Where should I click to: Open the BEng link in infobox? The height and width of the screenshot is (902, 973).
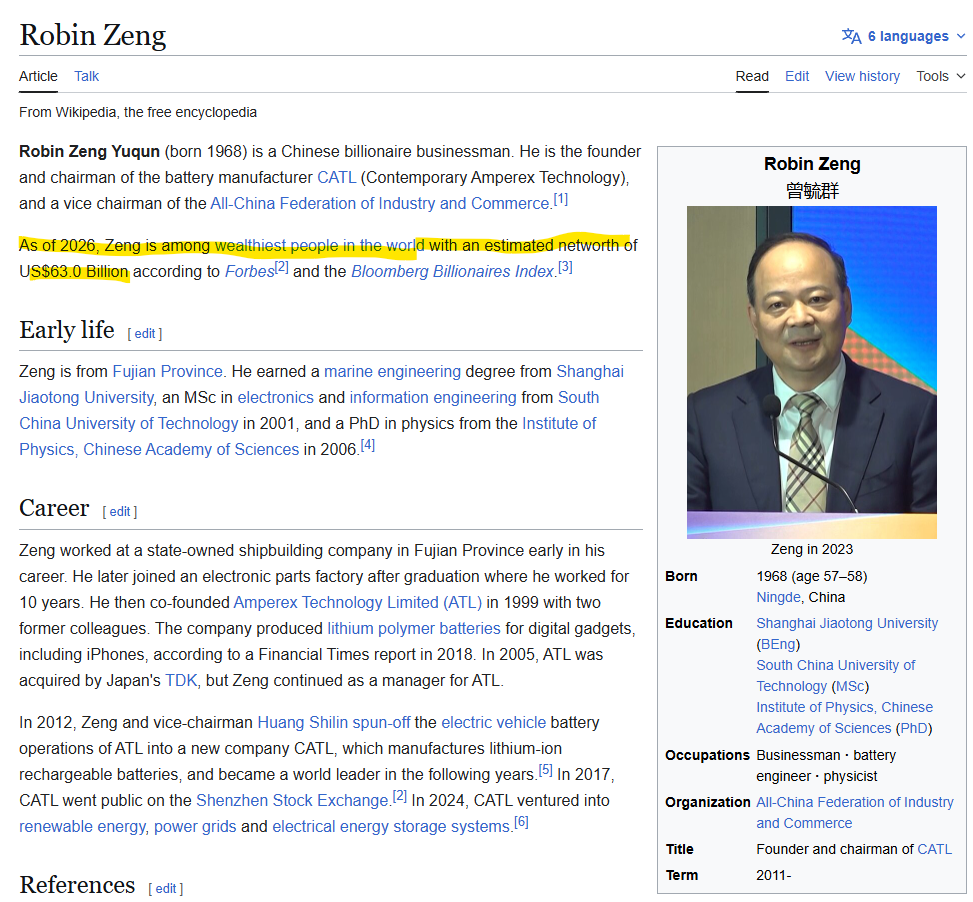coord(778,645)
